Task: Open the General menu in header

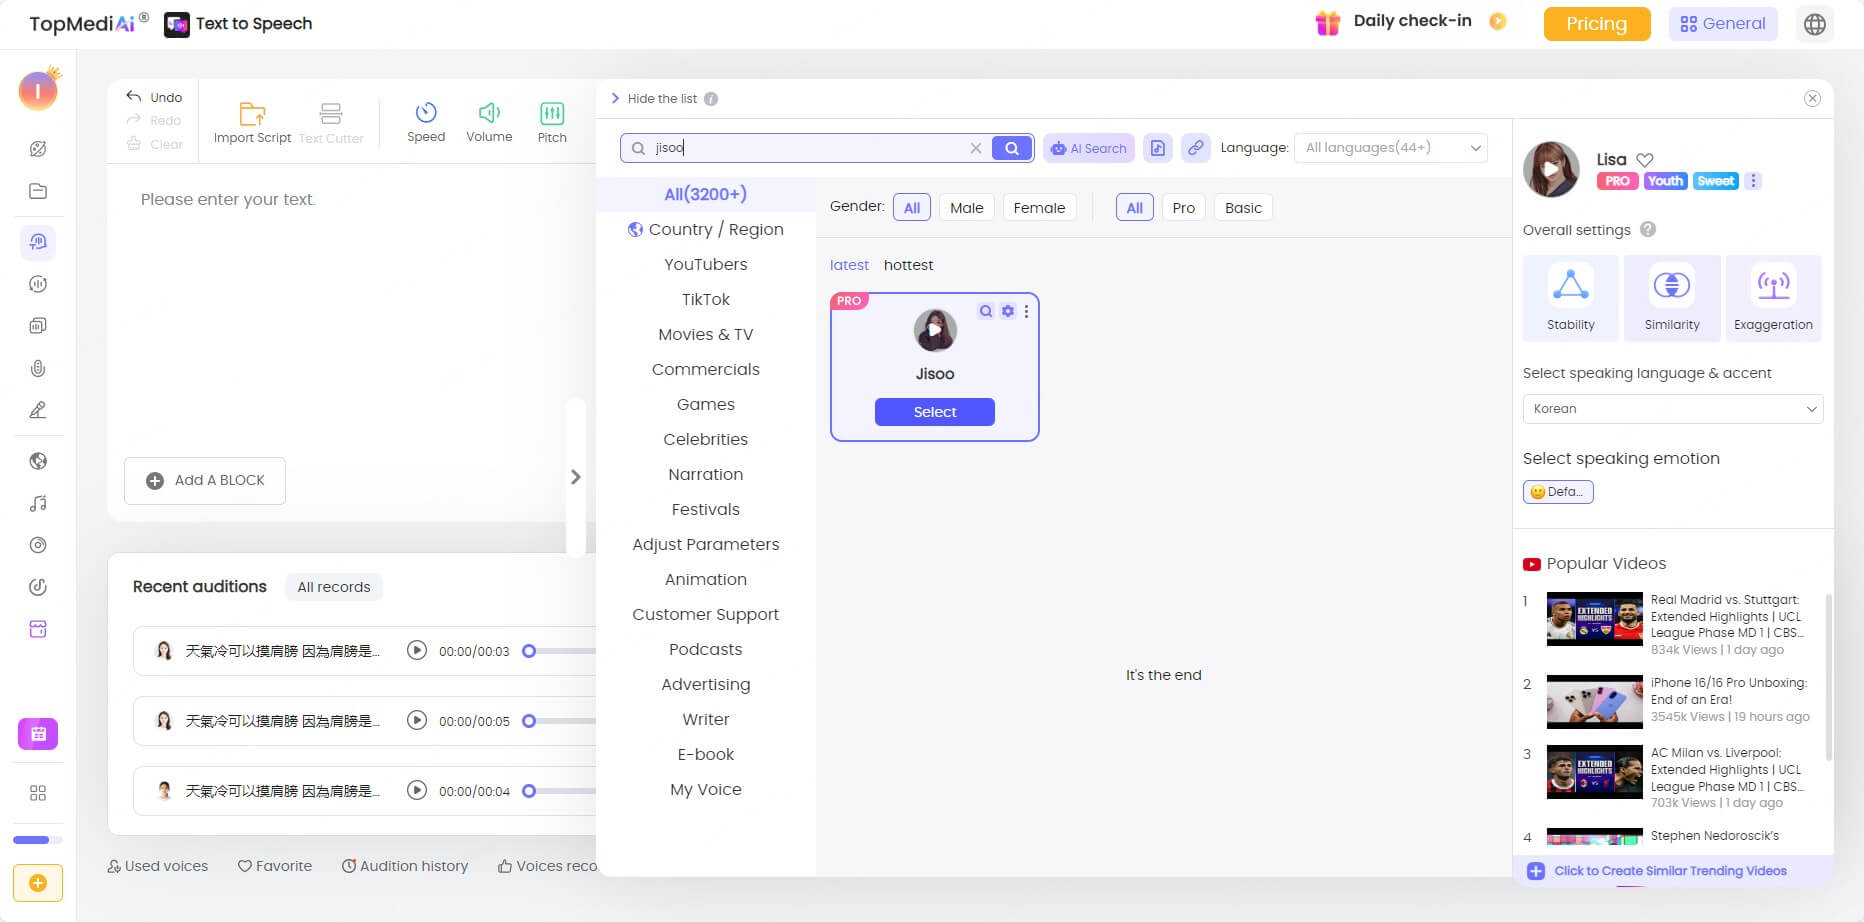Action: [1723, 24]
